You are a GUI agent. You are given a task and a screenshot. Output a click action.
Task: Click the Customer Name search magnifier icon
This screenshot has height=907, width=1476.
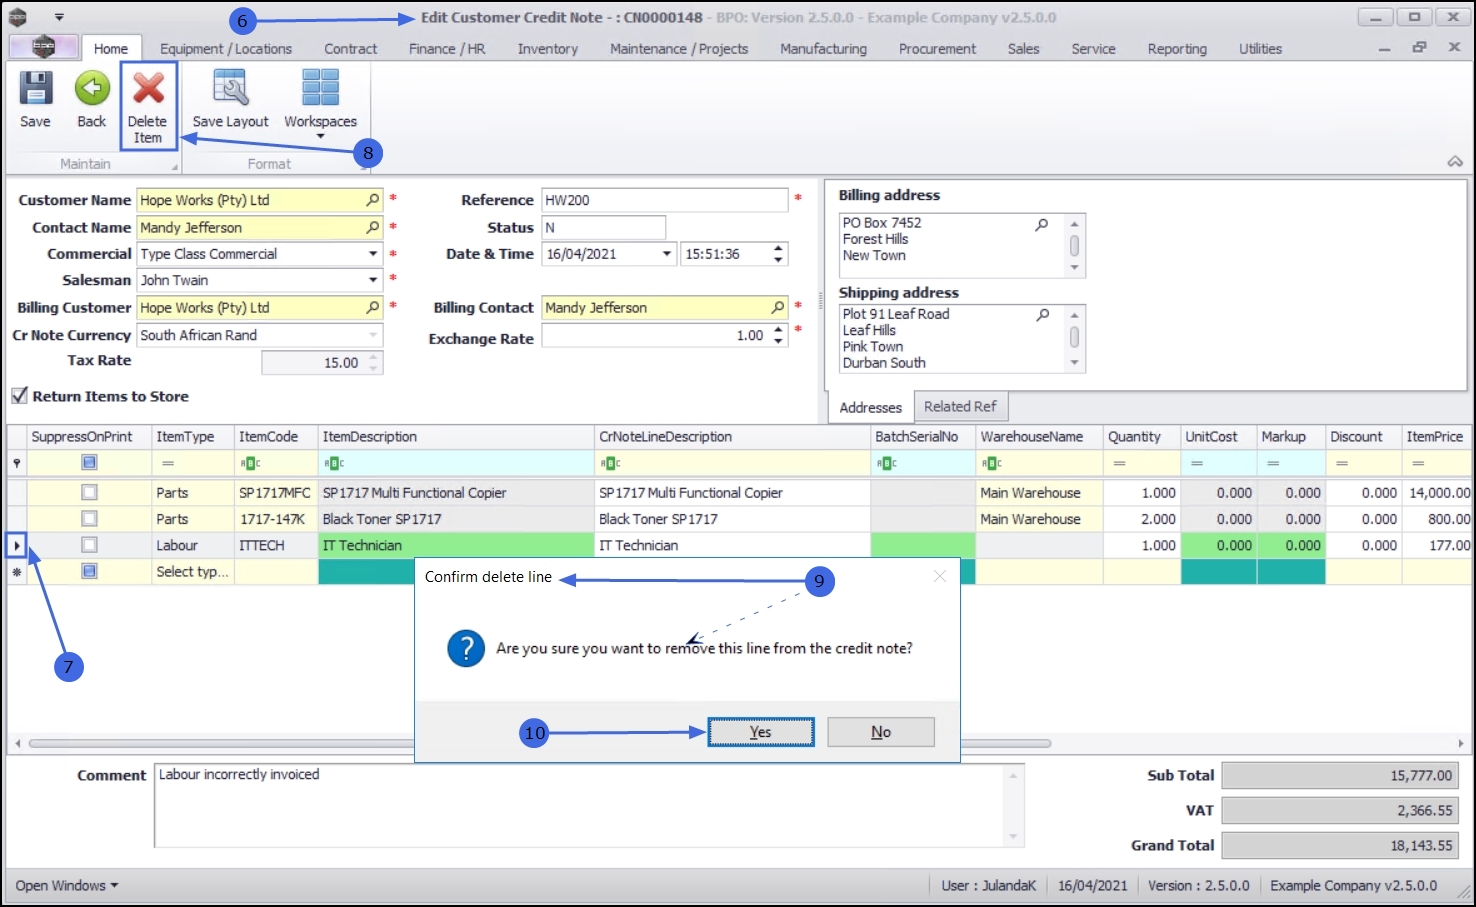373,200
